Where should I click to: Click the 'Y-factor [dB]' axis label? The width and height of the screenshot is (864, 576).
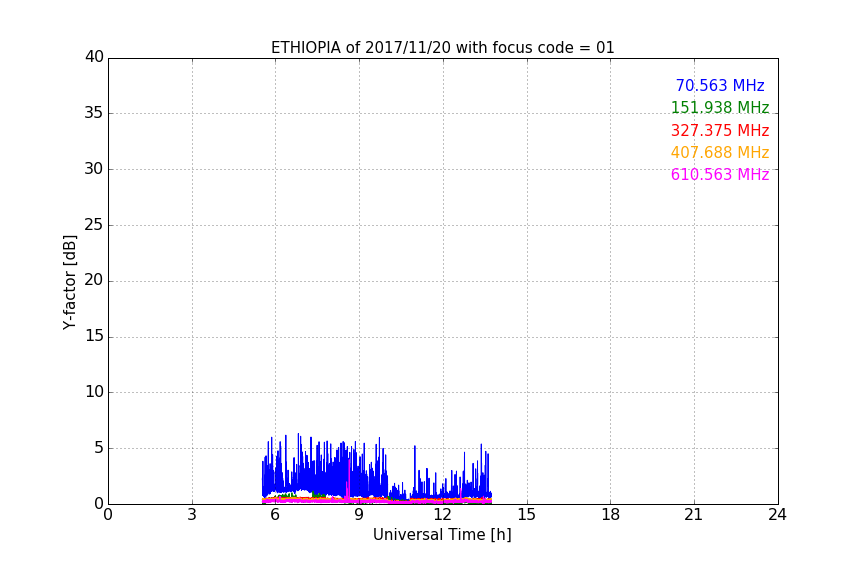[x=69, y=282]
